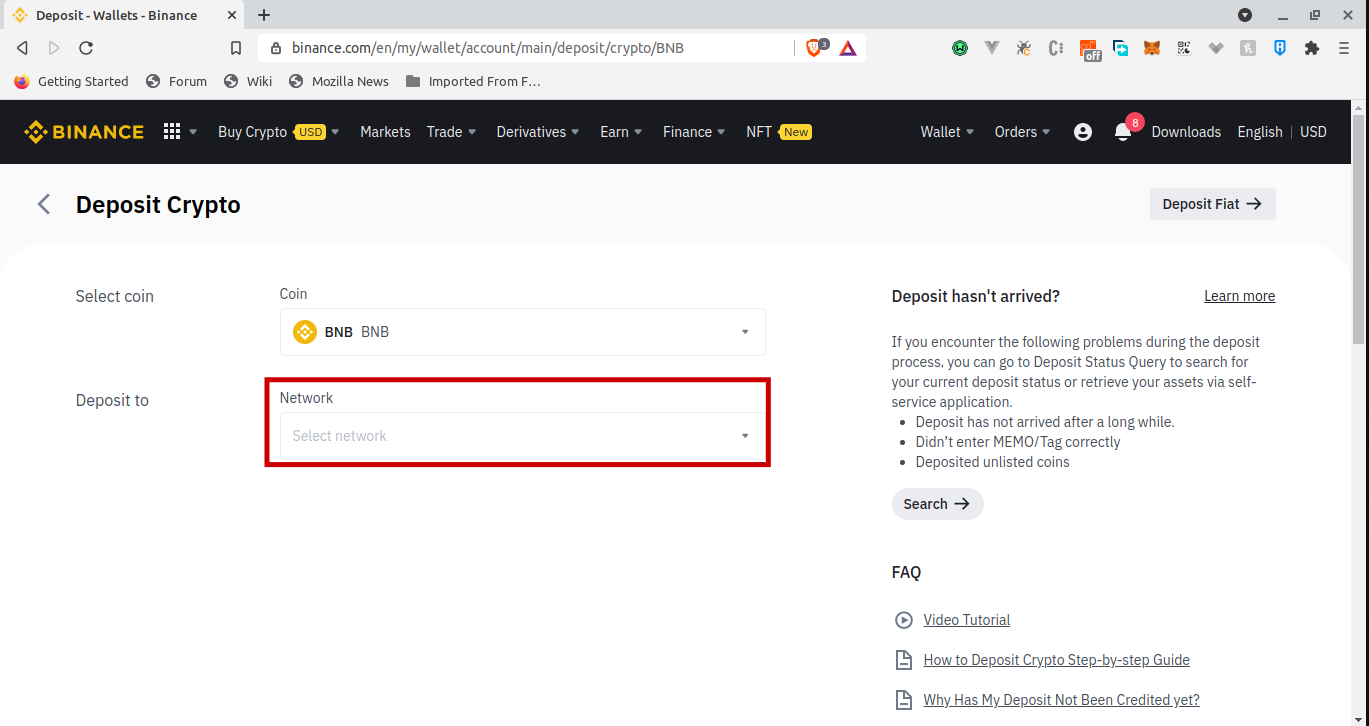Image resolution: width=1369 pixels, height=726 pixels.
Task: Open a new browser tab
Action: coord(264,15)
